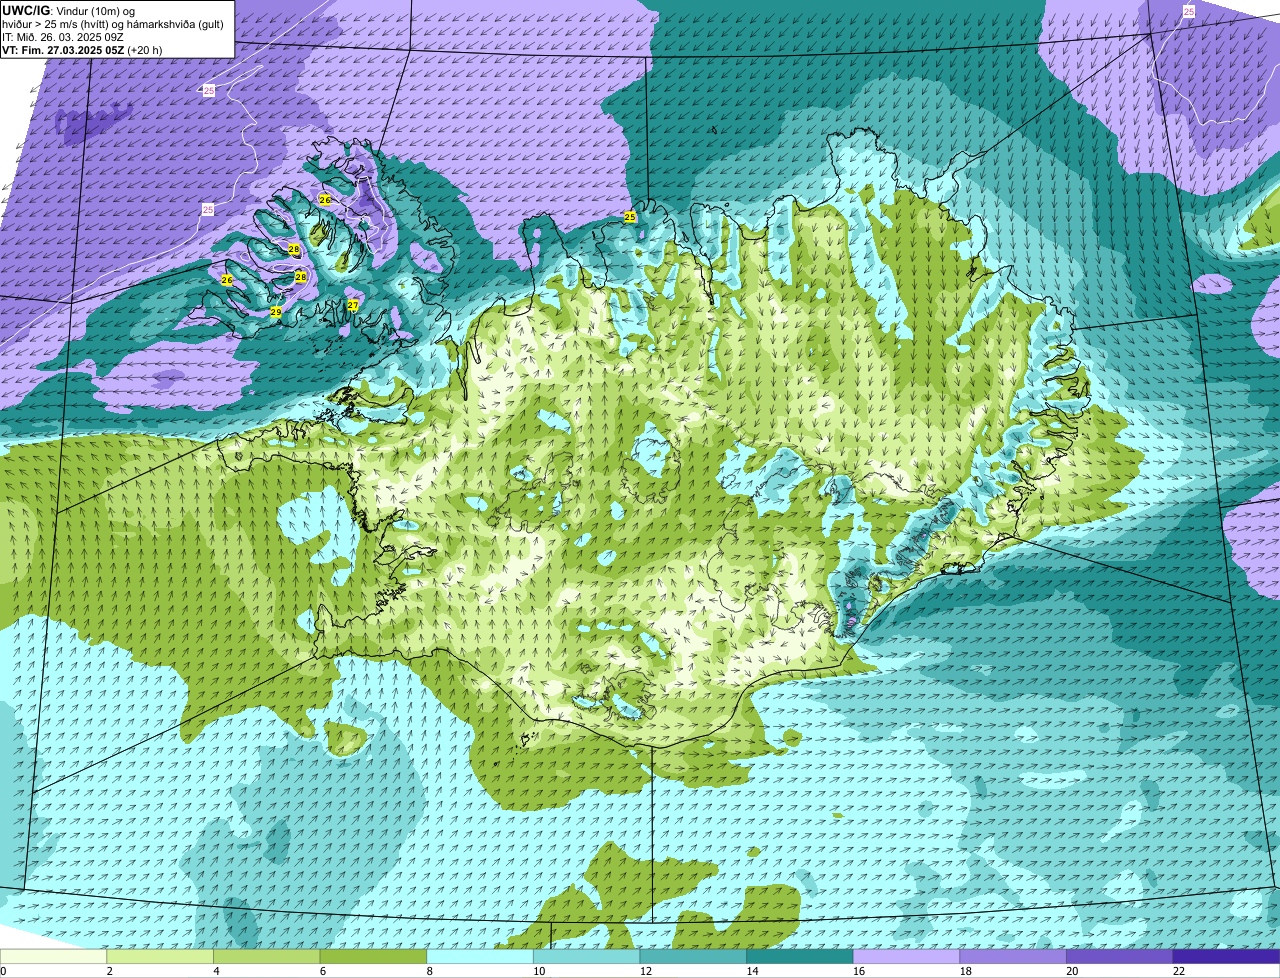Click the legend scale label "16"

point(859,971)
